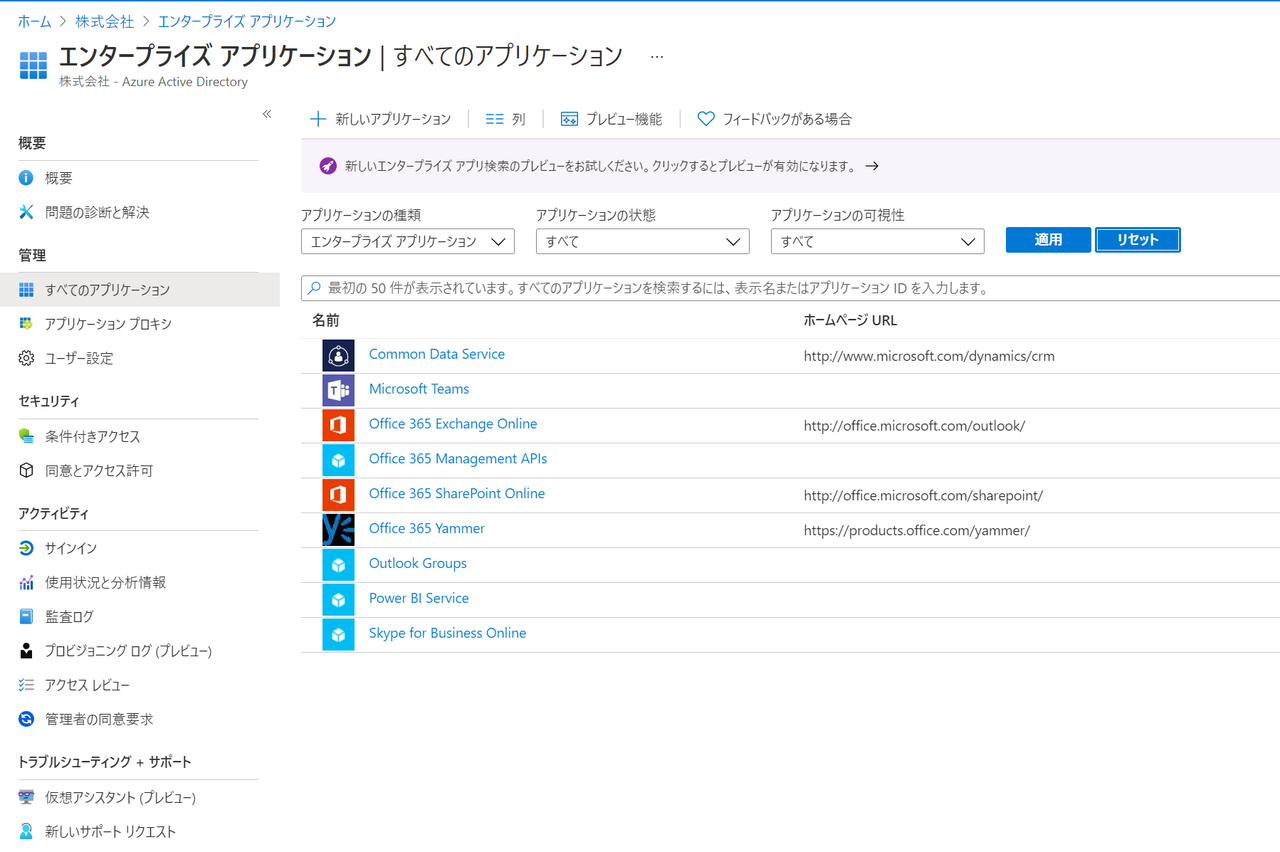
Task: Click the preview banner message text
Action: 600,166
